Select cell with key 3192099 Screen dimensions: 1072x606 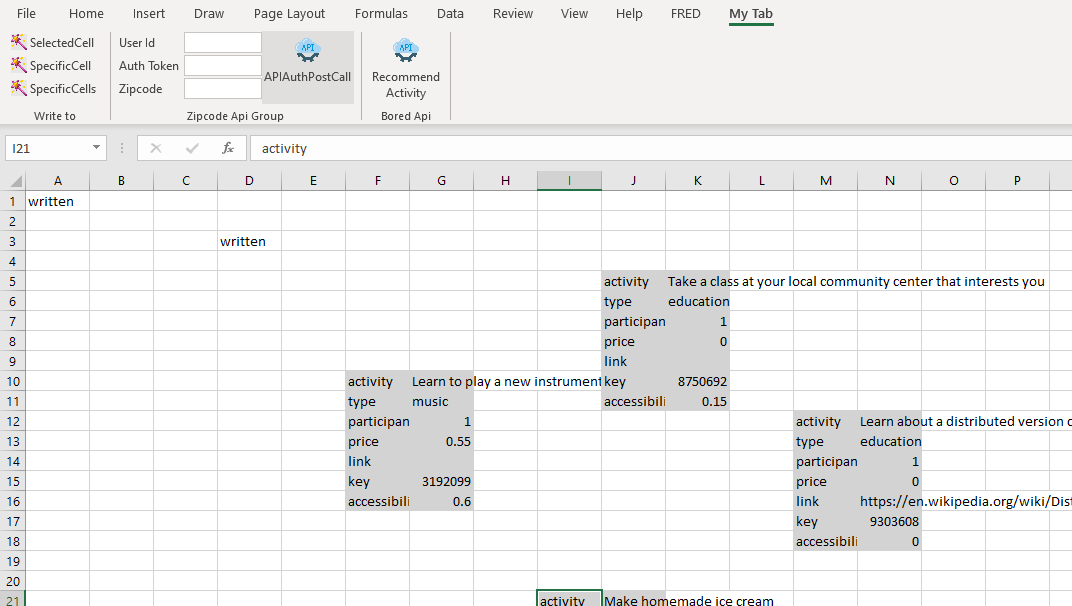(442, 482)
